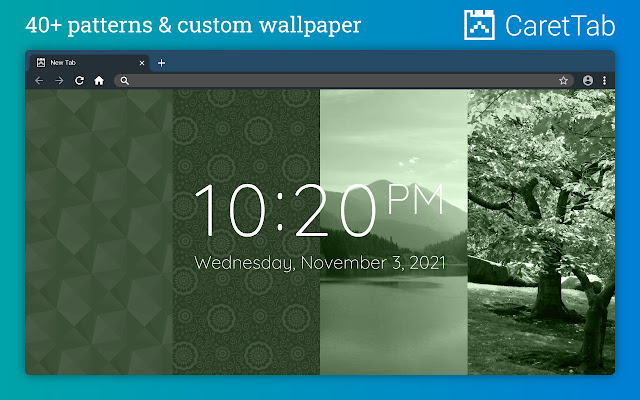Close the New Tab tab

[142, 63]
